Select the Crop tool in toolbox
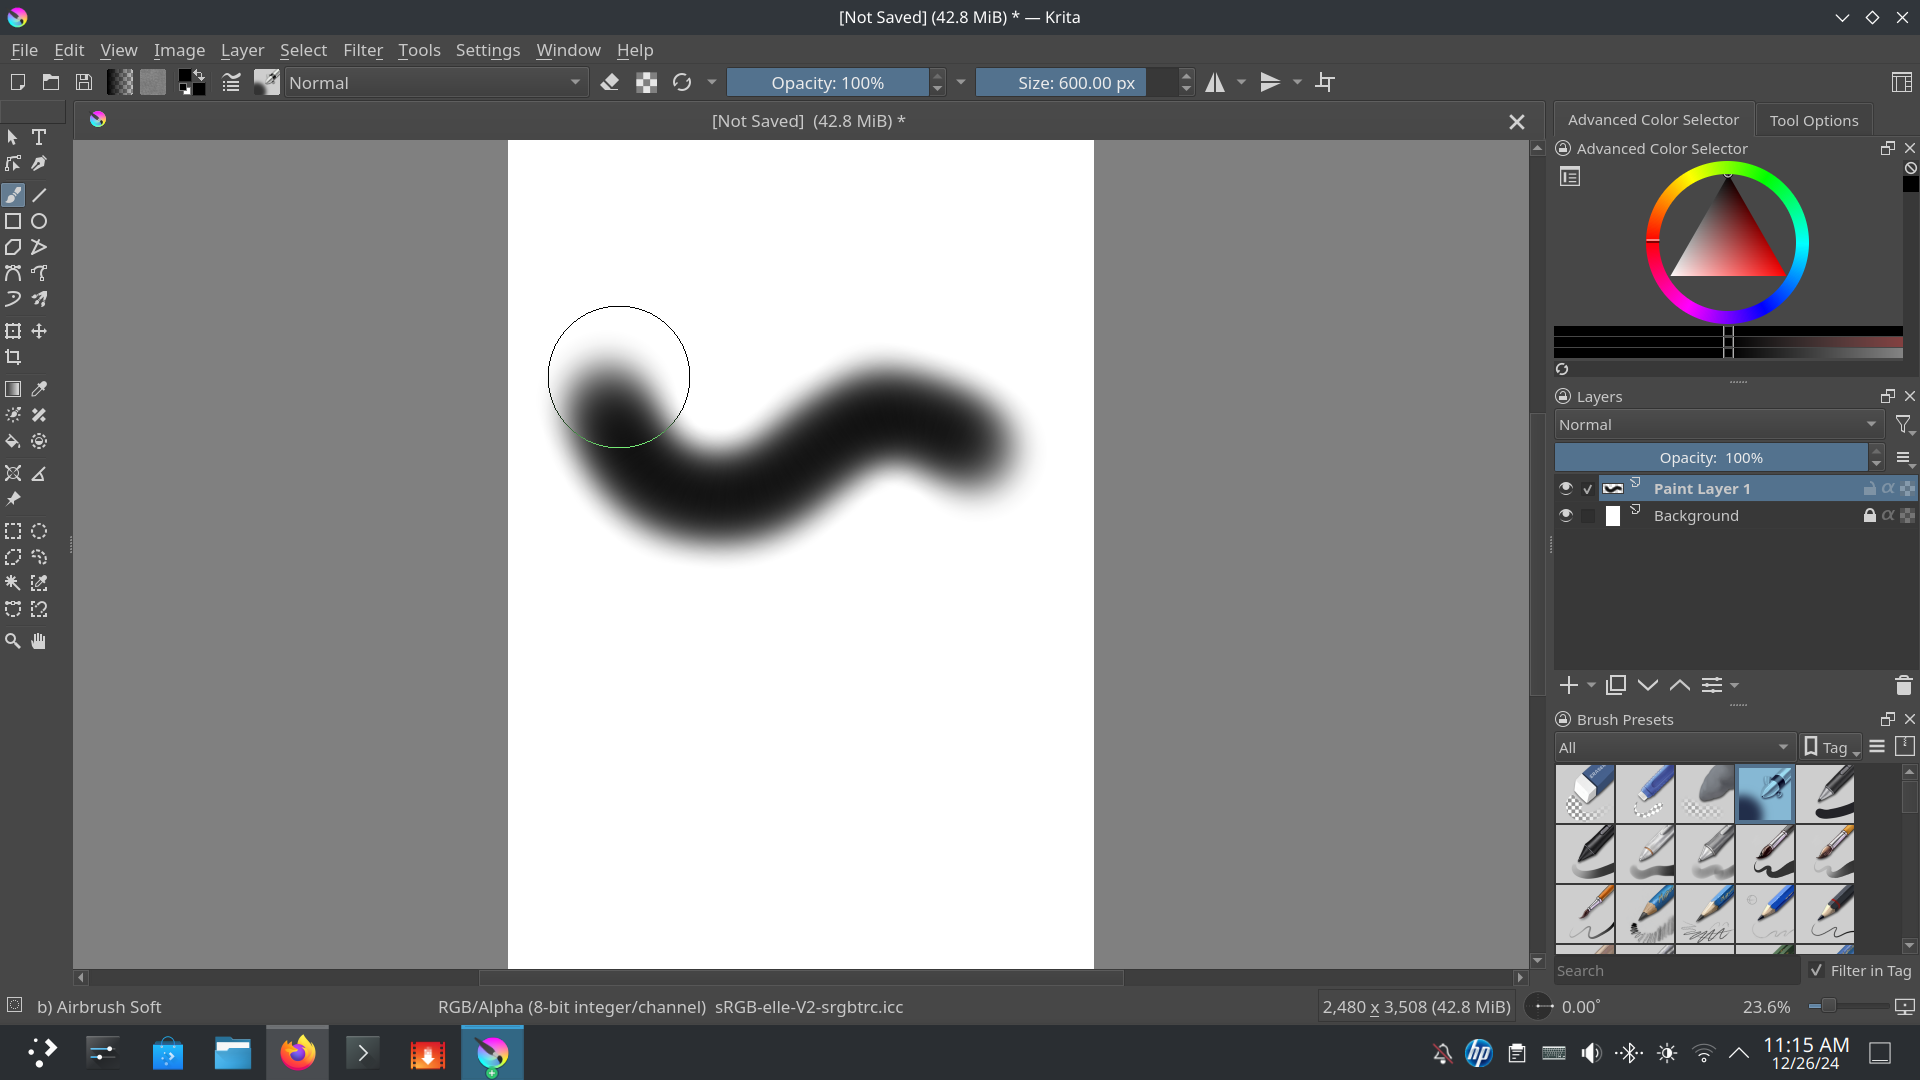The image size is (1920, 1080). pyautogui.click(x=13, y=357)
